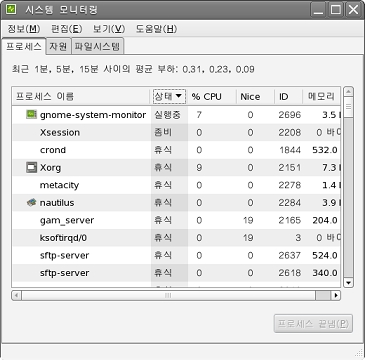Click process ID 2696
This screenshot has height=360, width=365.
(290, 115)
